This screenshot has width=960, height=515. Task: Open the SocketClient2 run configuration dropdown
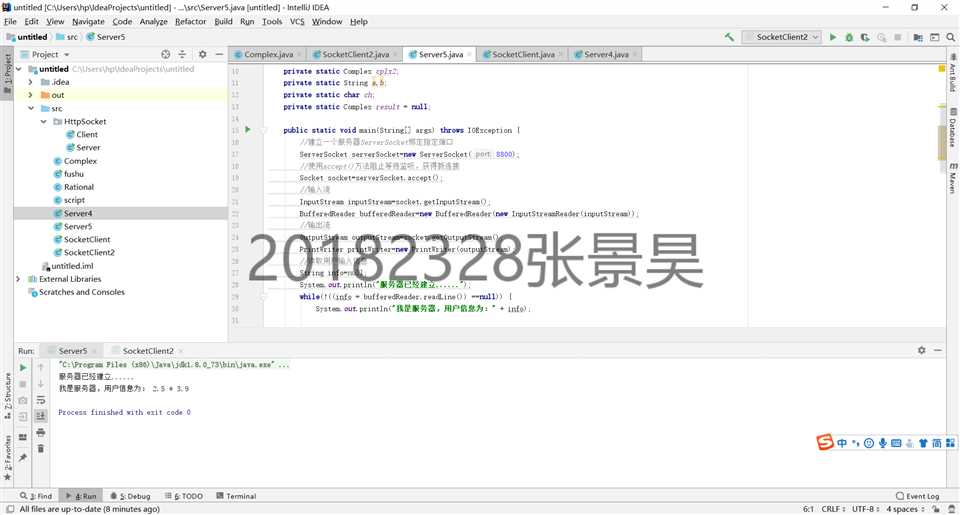click(x=781, y=37)
